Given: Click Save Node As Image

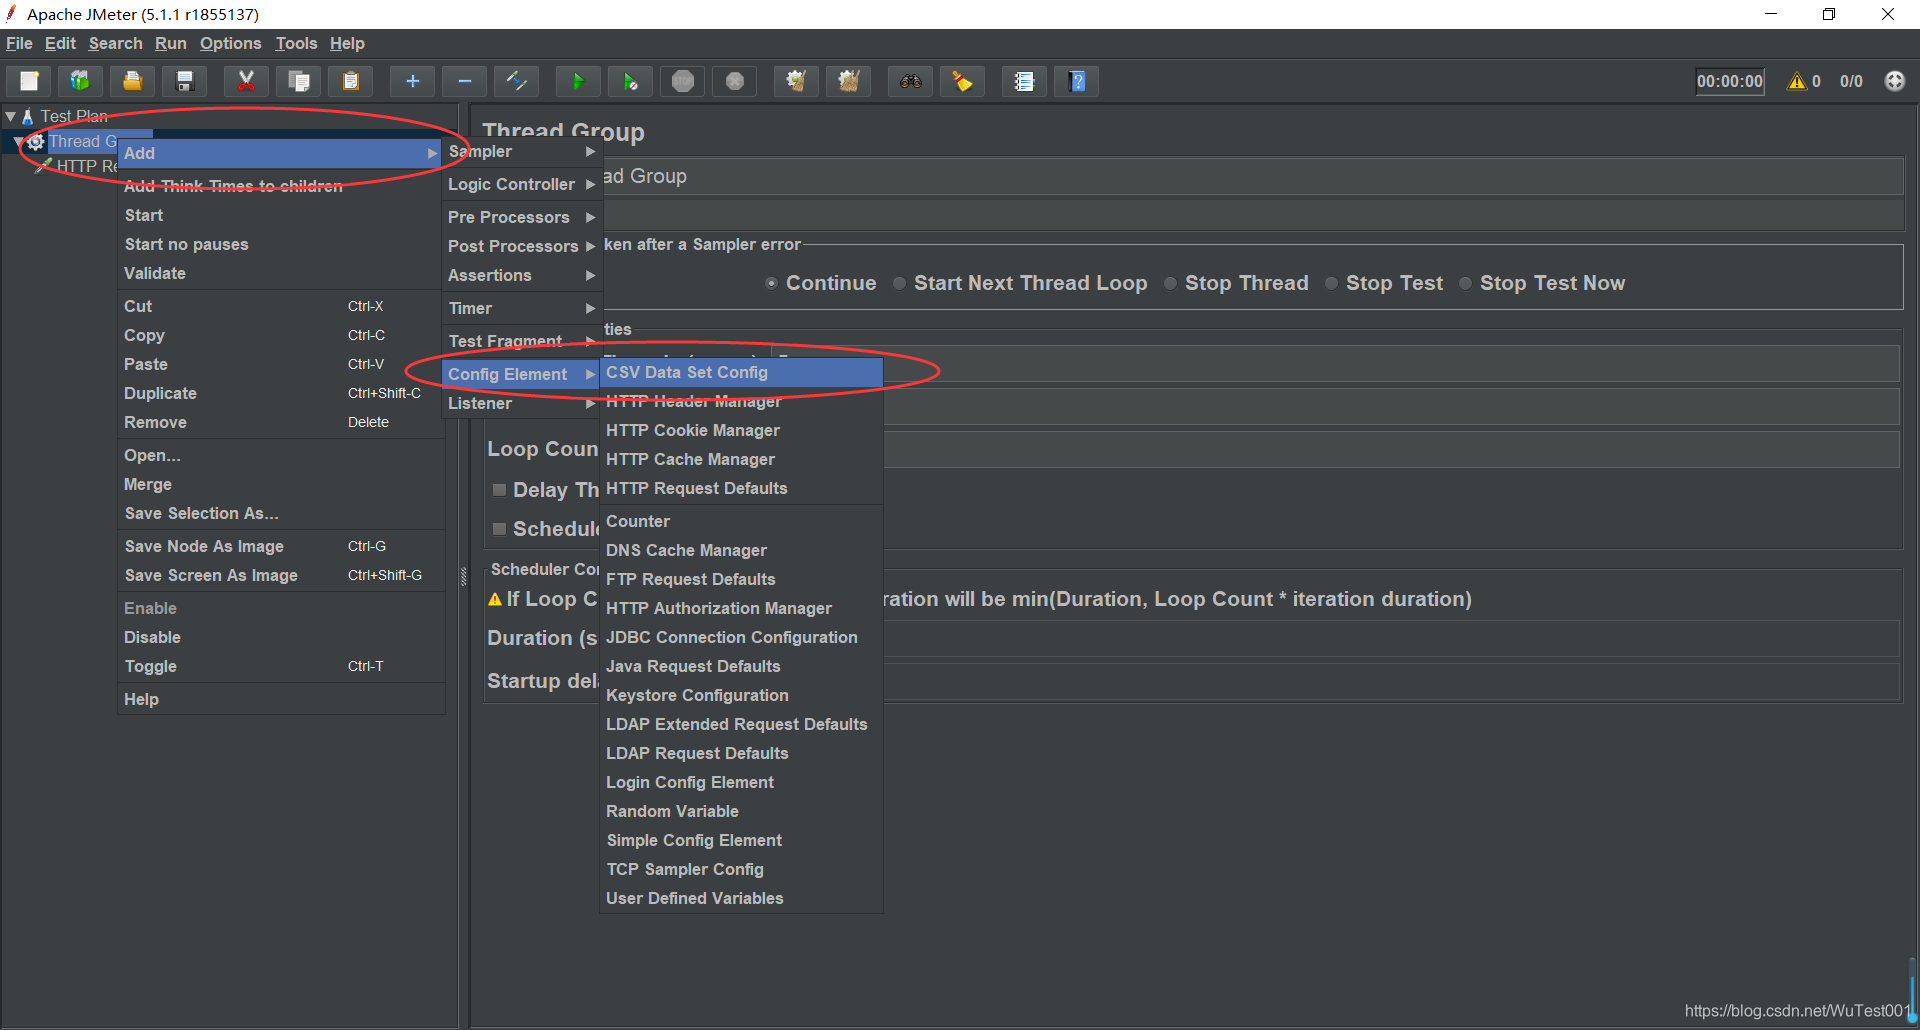Looking at the screenshot, I should 281,546.
